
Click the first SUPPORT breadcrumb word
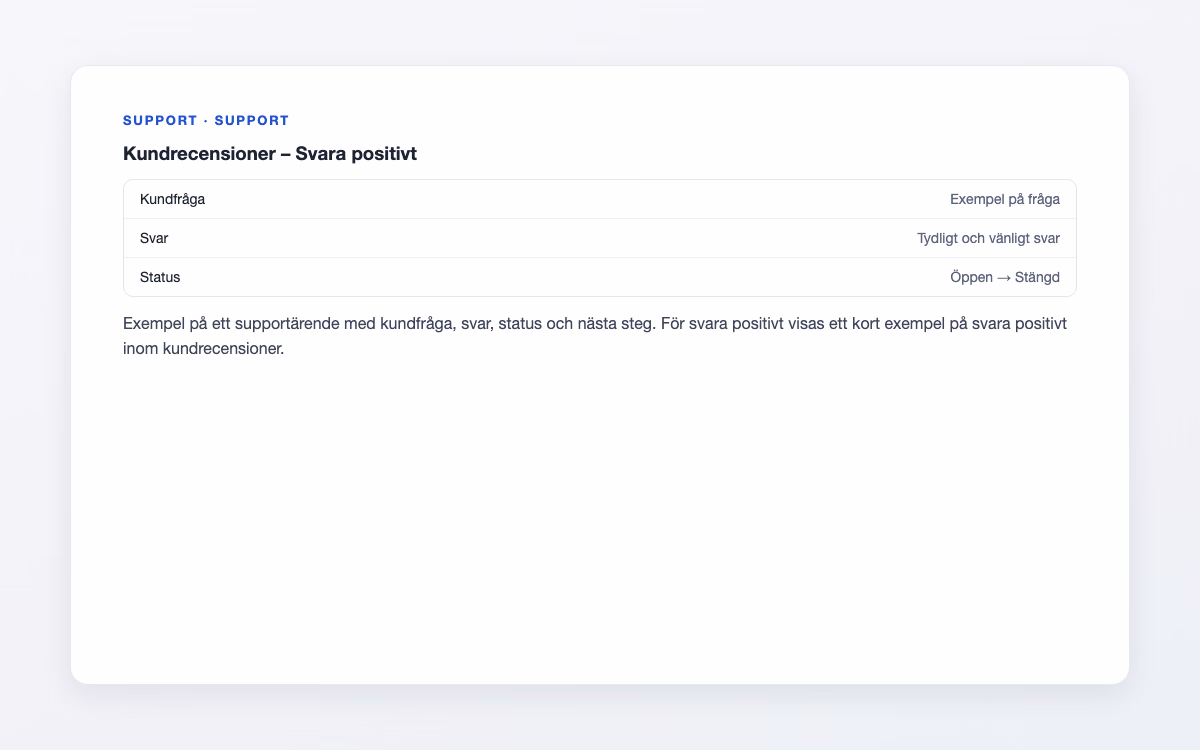point(160,120)
